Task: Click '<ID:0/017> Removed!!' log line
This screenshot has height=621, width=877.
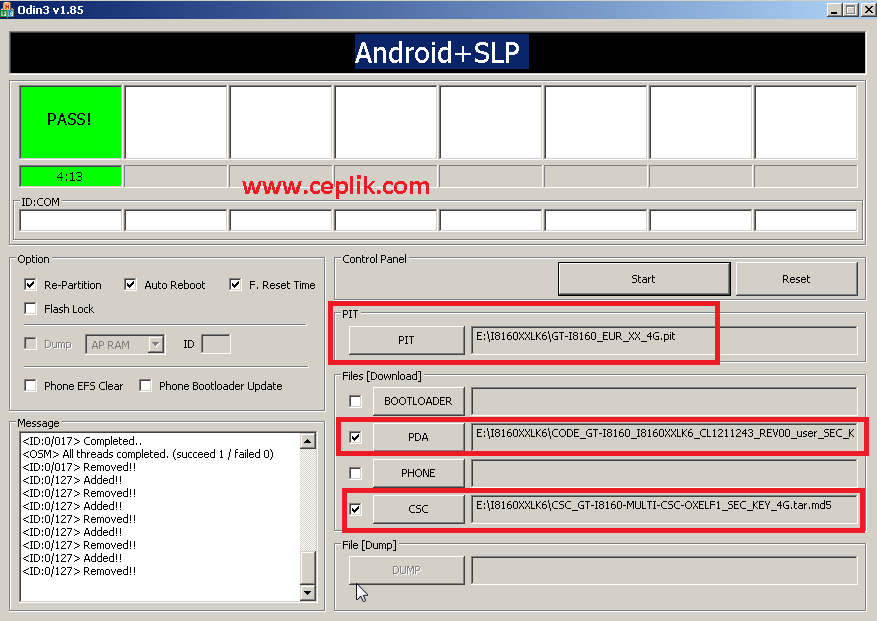Action: 79,467
